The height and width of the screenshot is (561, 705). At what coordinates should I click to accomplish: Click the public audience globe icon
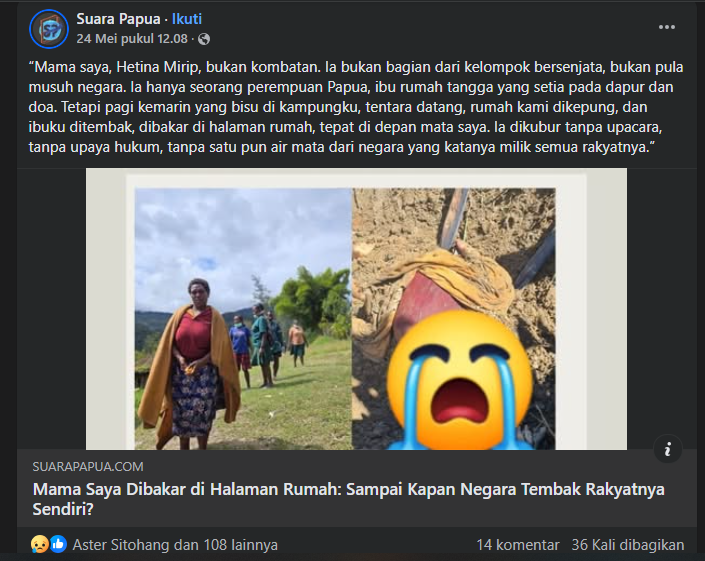(x=204, y=39)
